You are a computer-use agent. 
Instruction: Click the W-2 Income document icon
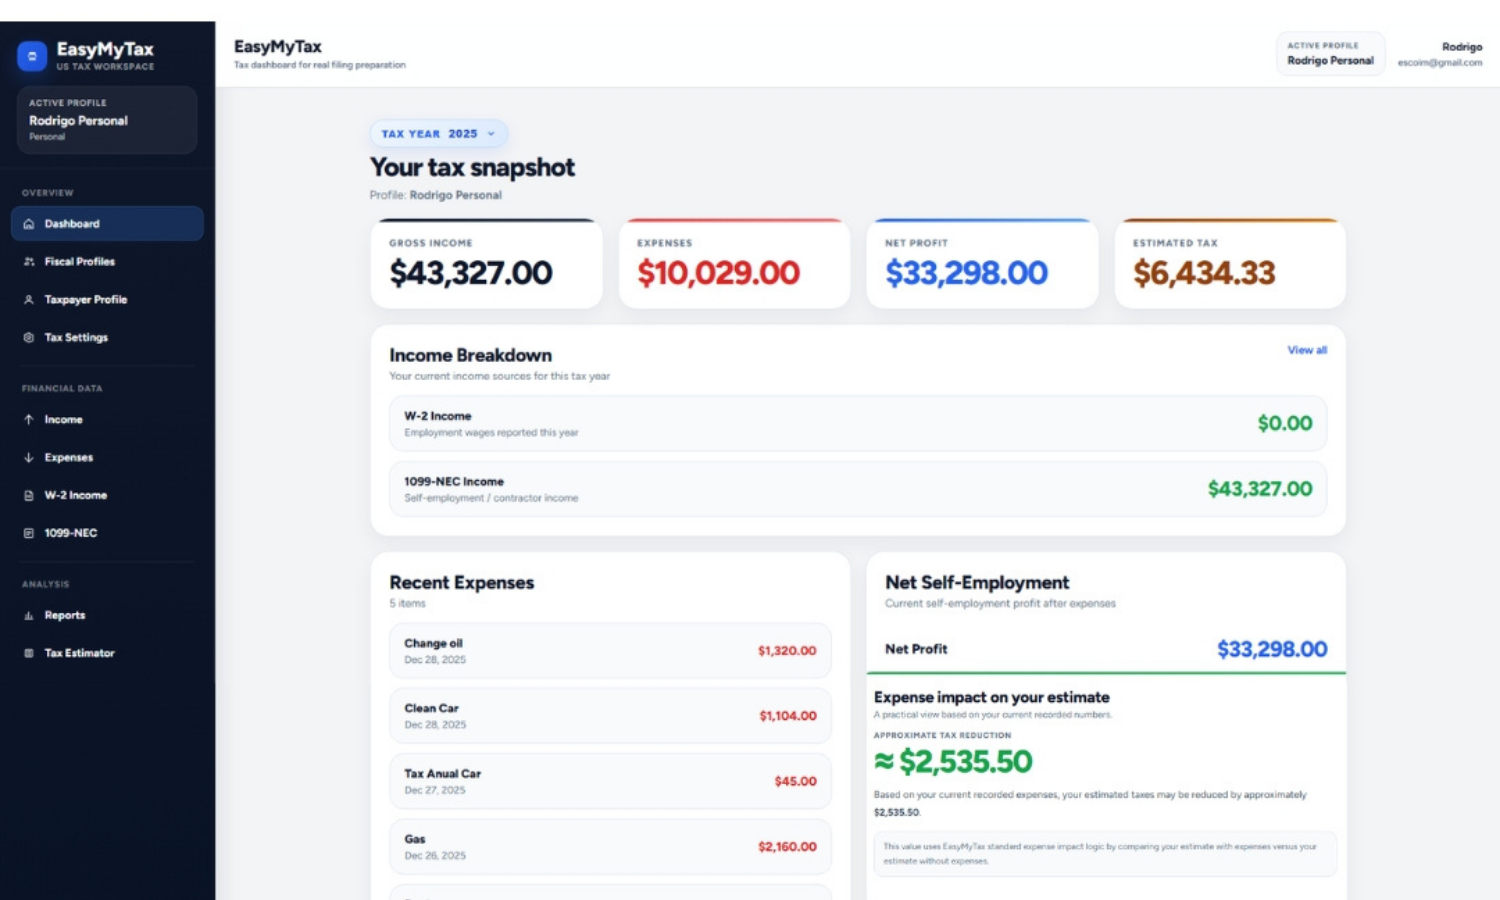(x=29, y=496)
